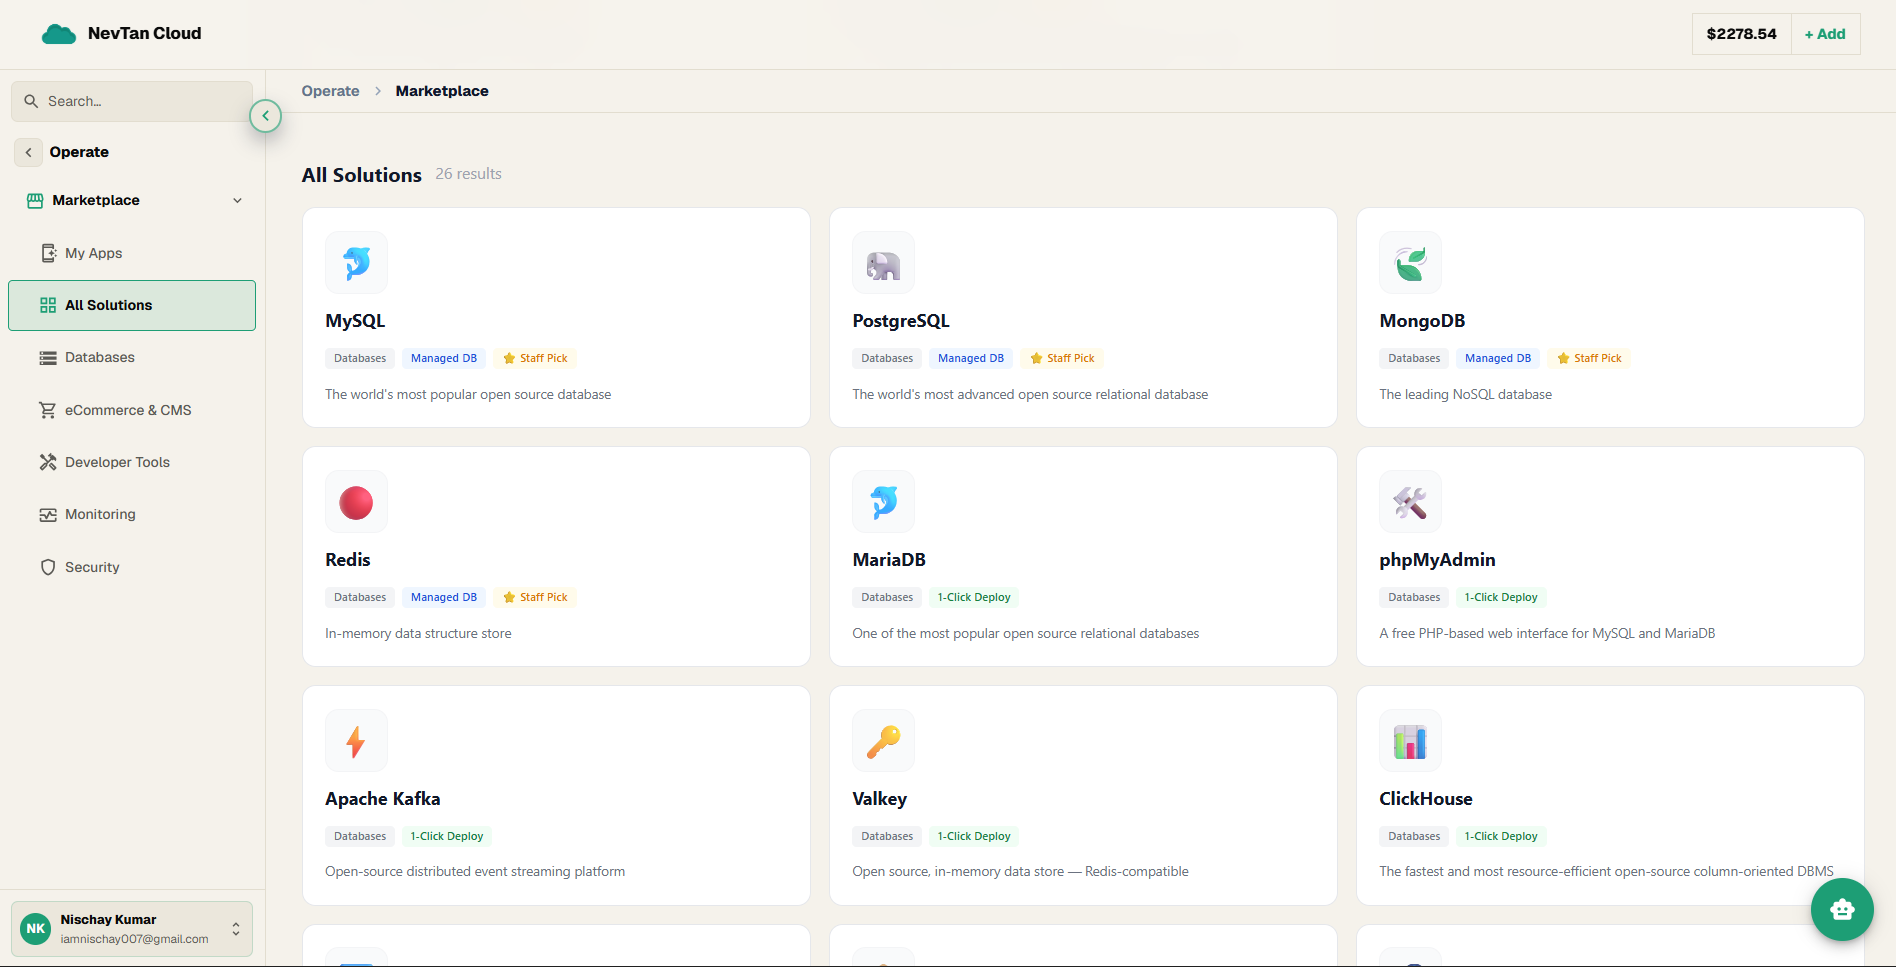Click the Marketplace breadcrumb
Image resolution: width=1896 pixels, height=967 pixels.
pyautogui.click(x=442, y=91)
